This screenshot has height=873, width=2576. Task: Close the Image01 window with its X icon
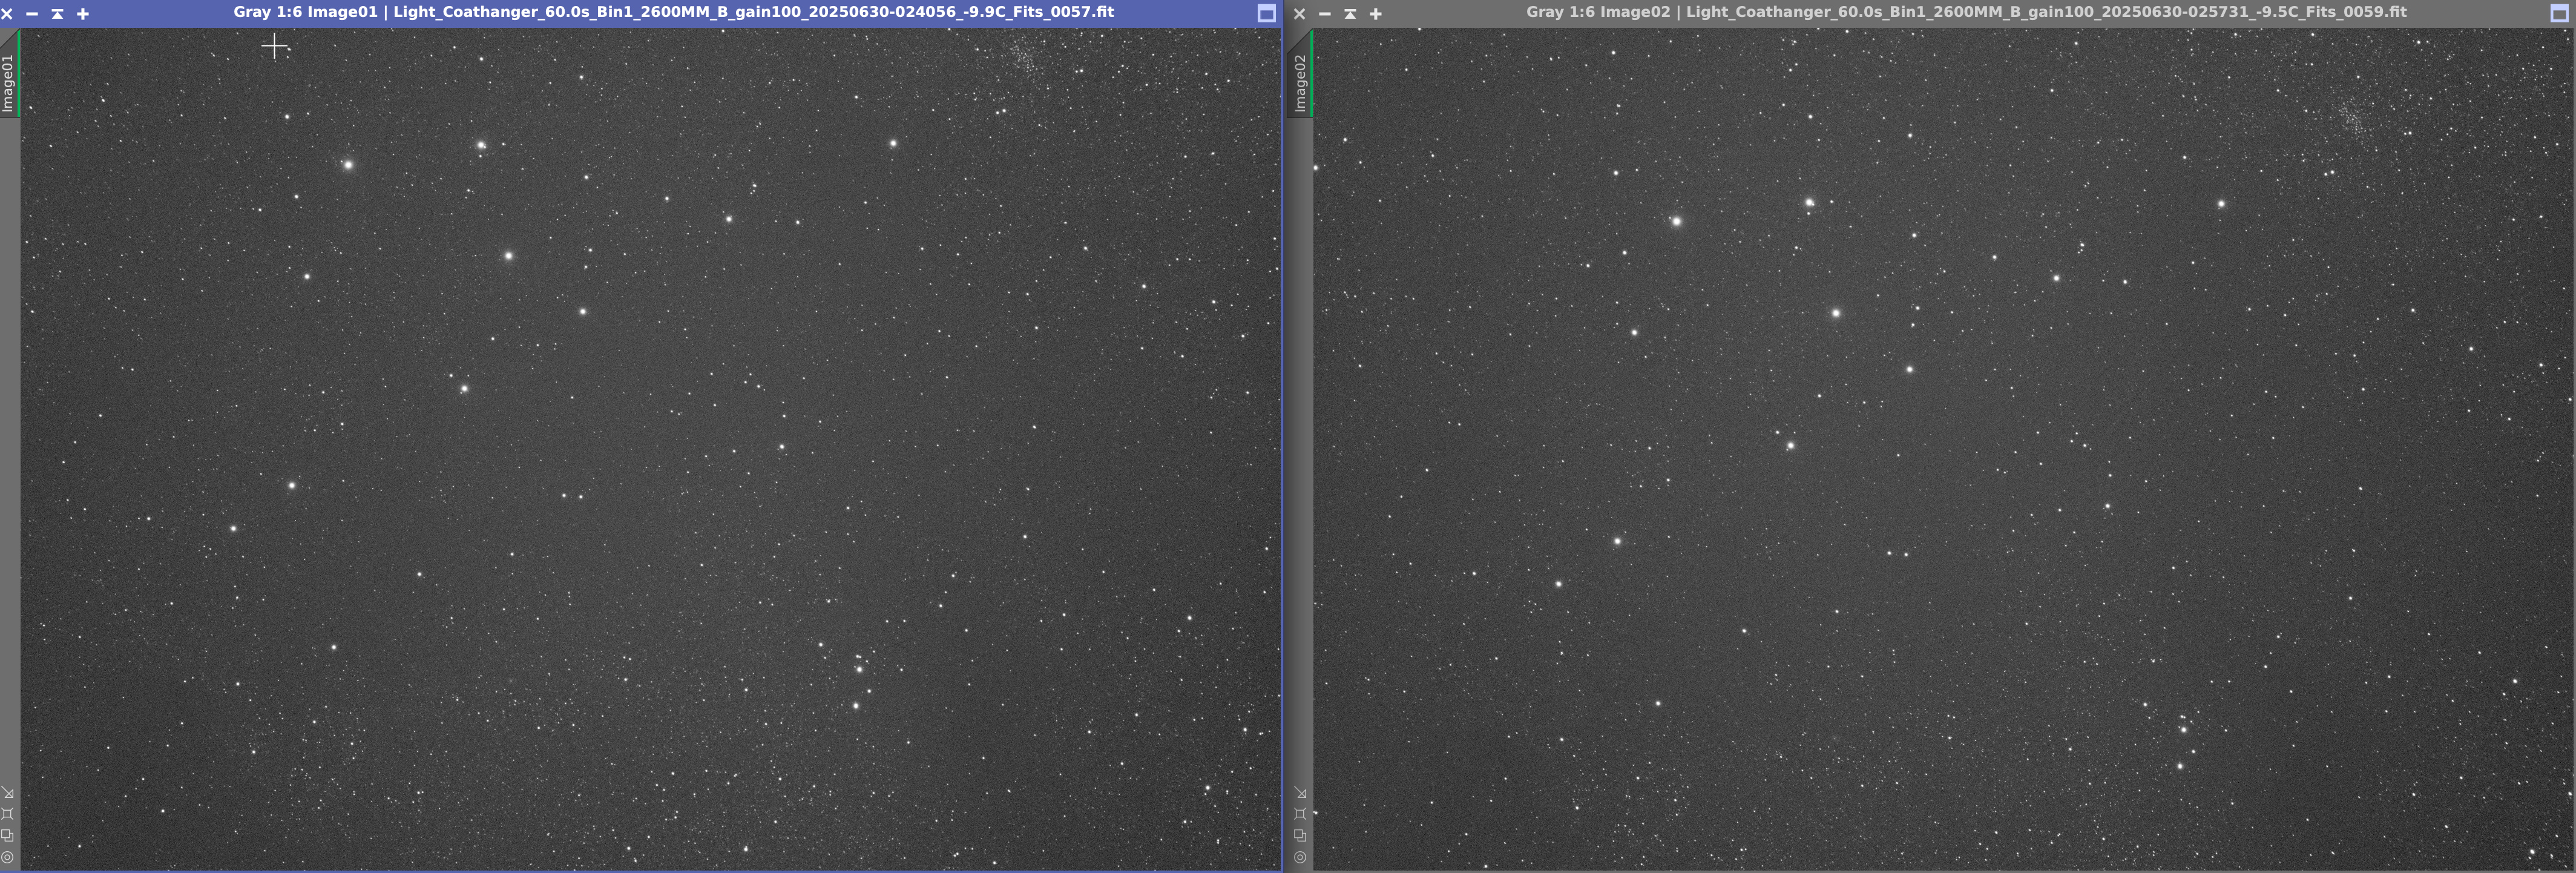pos(7,14)
